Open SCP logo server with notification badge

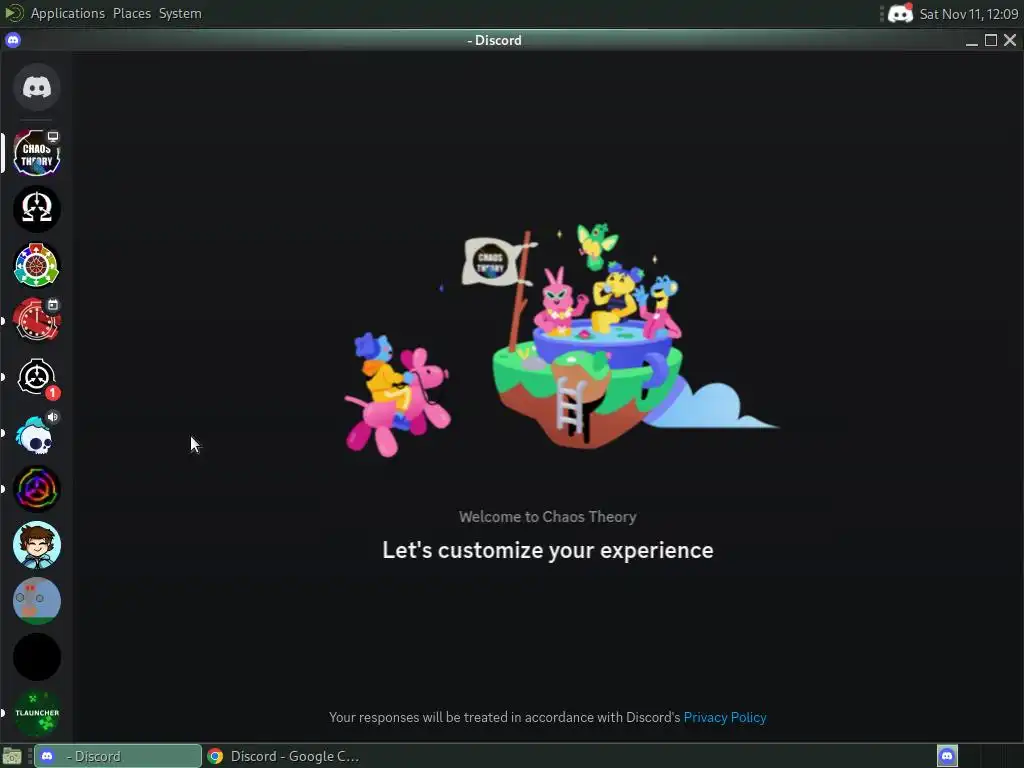[x=37, y=377]
